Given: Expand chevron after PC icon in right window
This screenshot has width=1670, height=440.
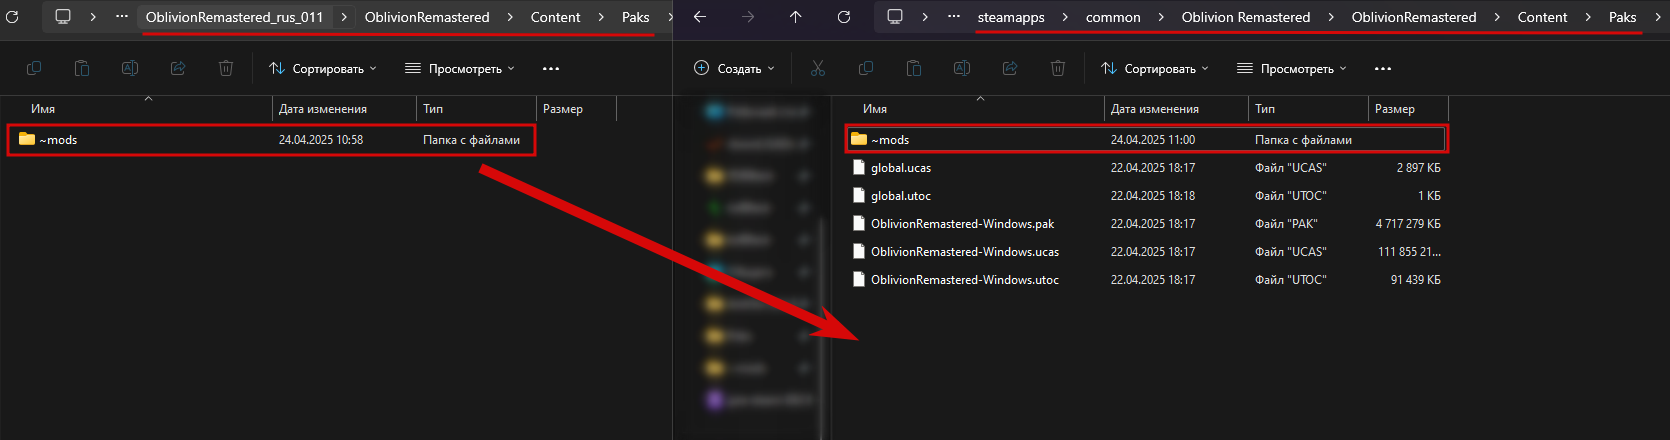Looking at the screenshot, I should 925,17.
